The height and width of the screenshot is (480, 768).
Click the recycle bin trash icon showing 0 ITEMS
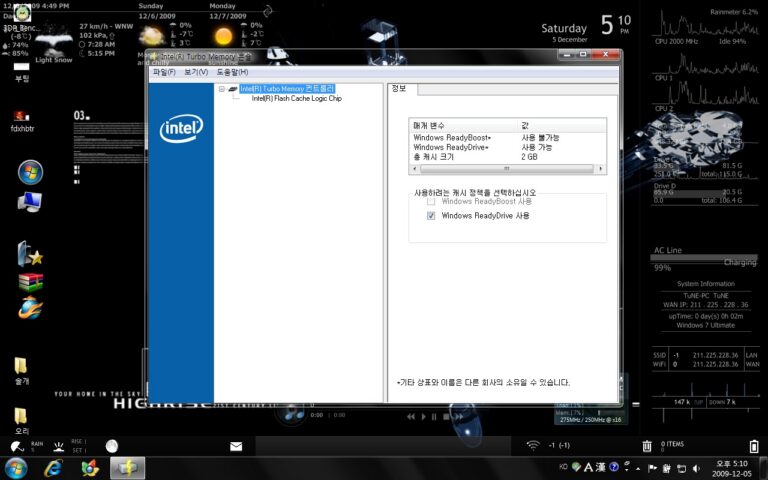coord(647,446)
